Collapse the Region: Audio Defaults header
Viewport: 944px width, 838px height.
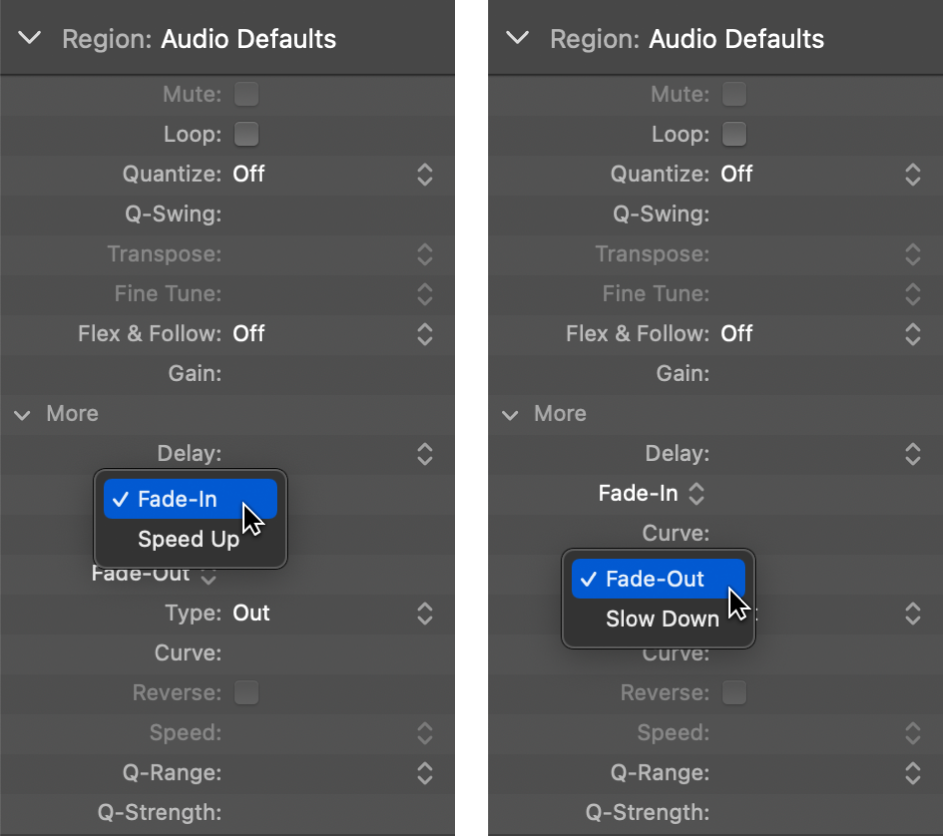29,39
